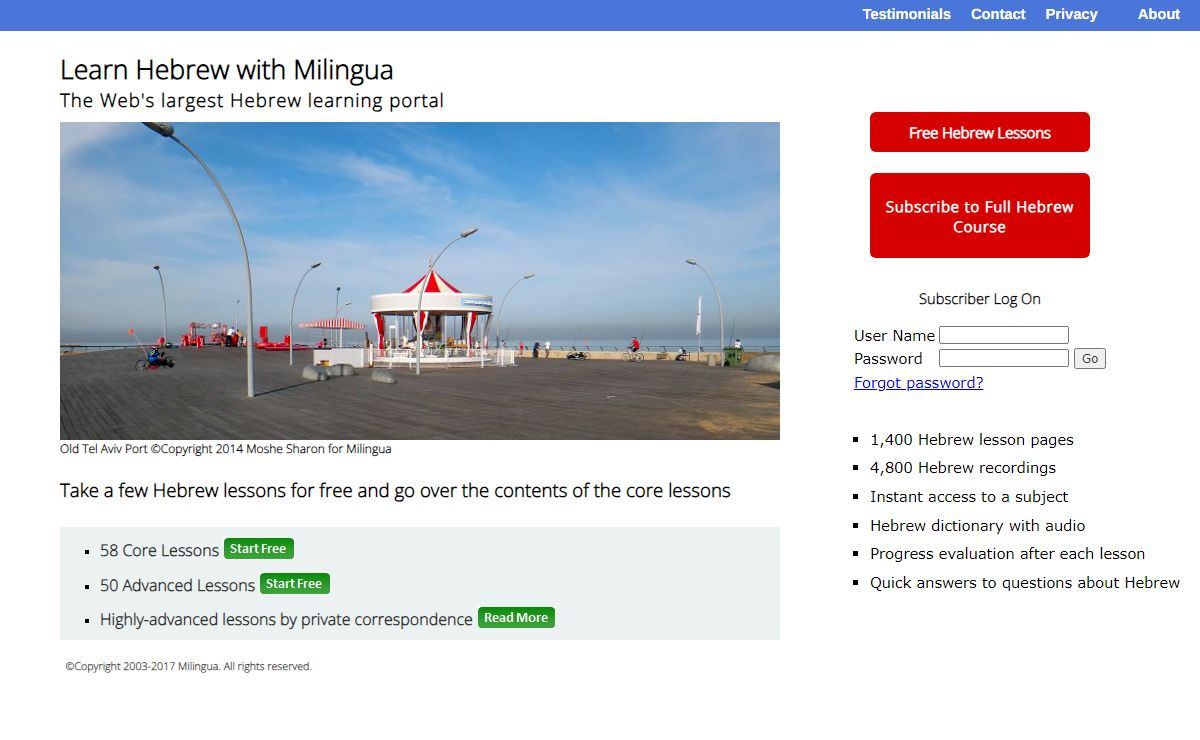Click the '58 Core Lessons' text
This screenshot has height=740, width=1200.
[x=159, y=551]
